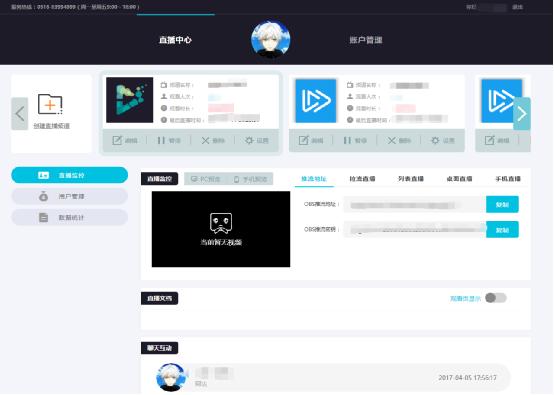Switch to 账户管理 in top navigation
554x395 pixels.
click(x=366, y=40)
